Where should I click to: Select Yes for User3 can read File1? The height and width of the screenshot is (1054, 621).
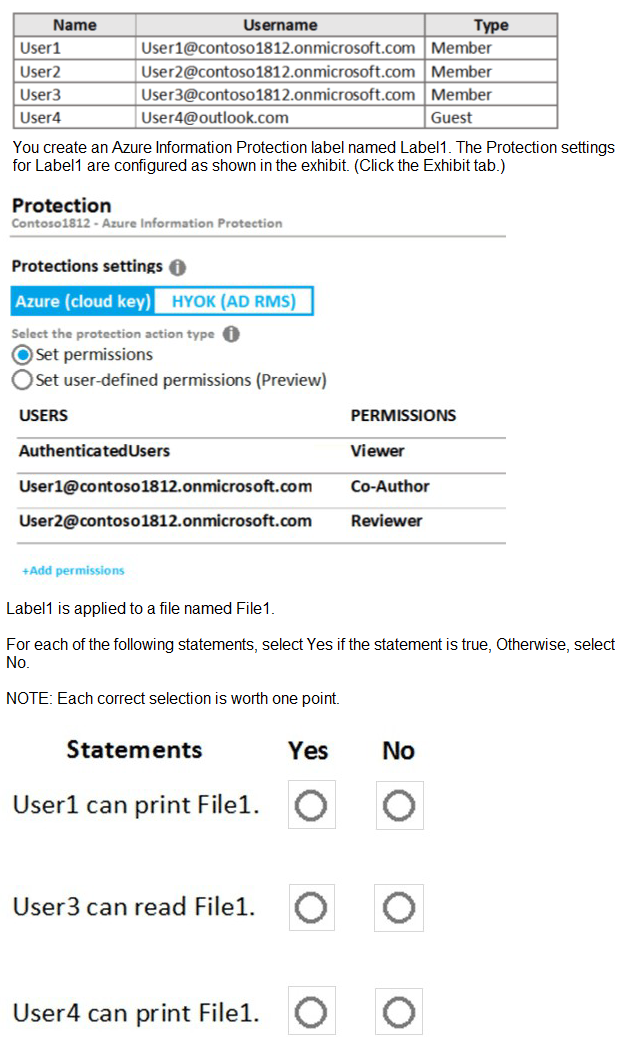pos(311,908)
